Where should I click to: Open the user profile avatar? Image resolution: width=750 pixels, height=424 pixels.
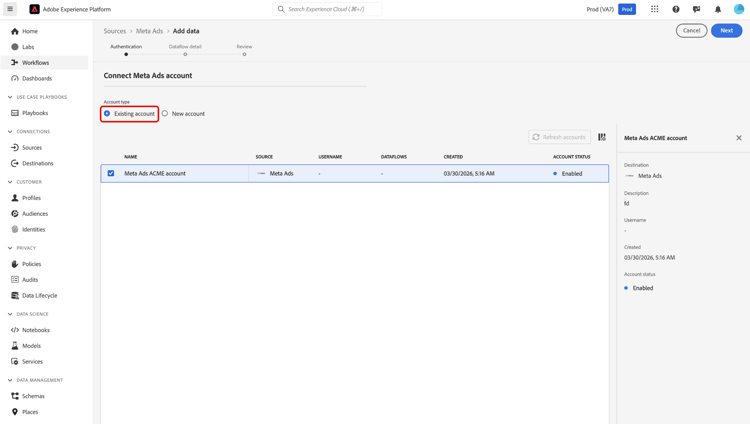pos(739,9)
